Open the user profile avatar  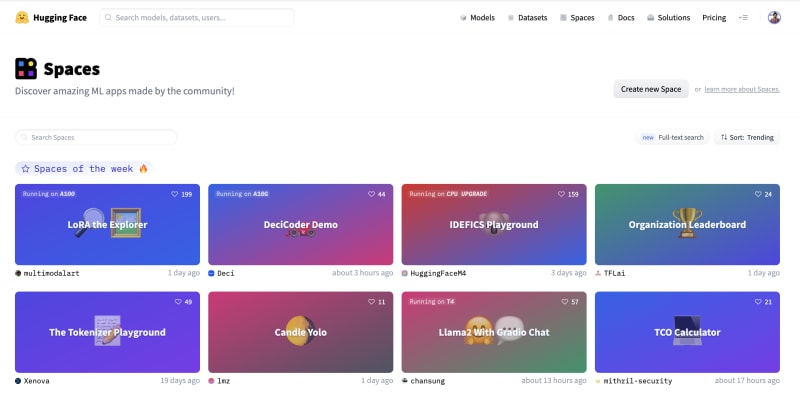tap(774, 17)
